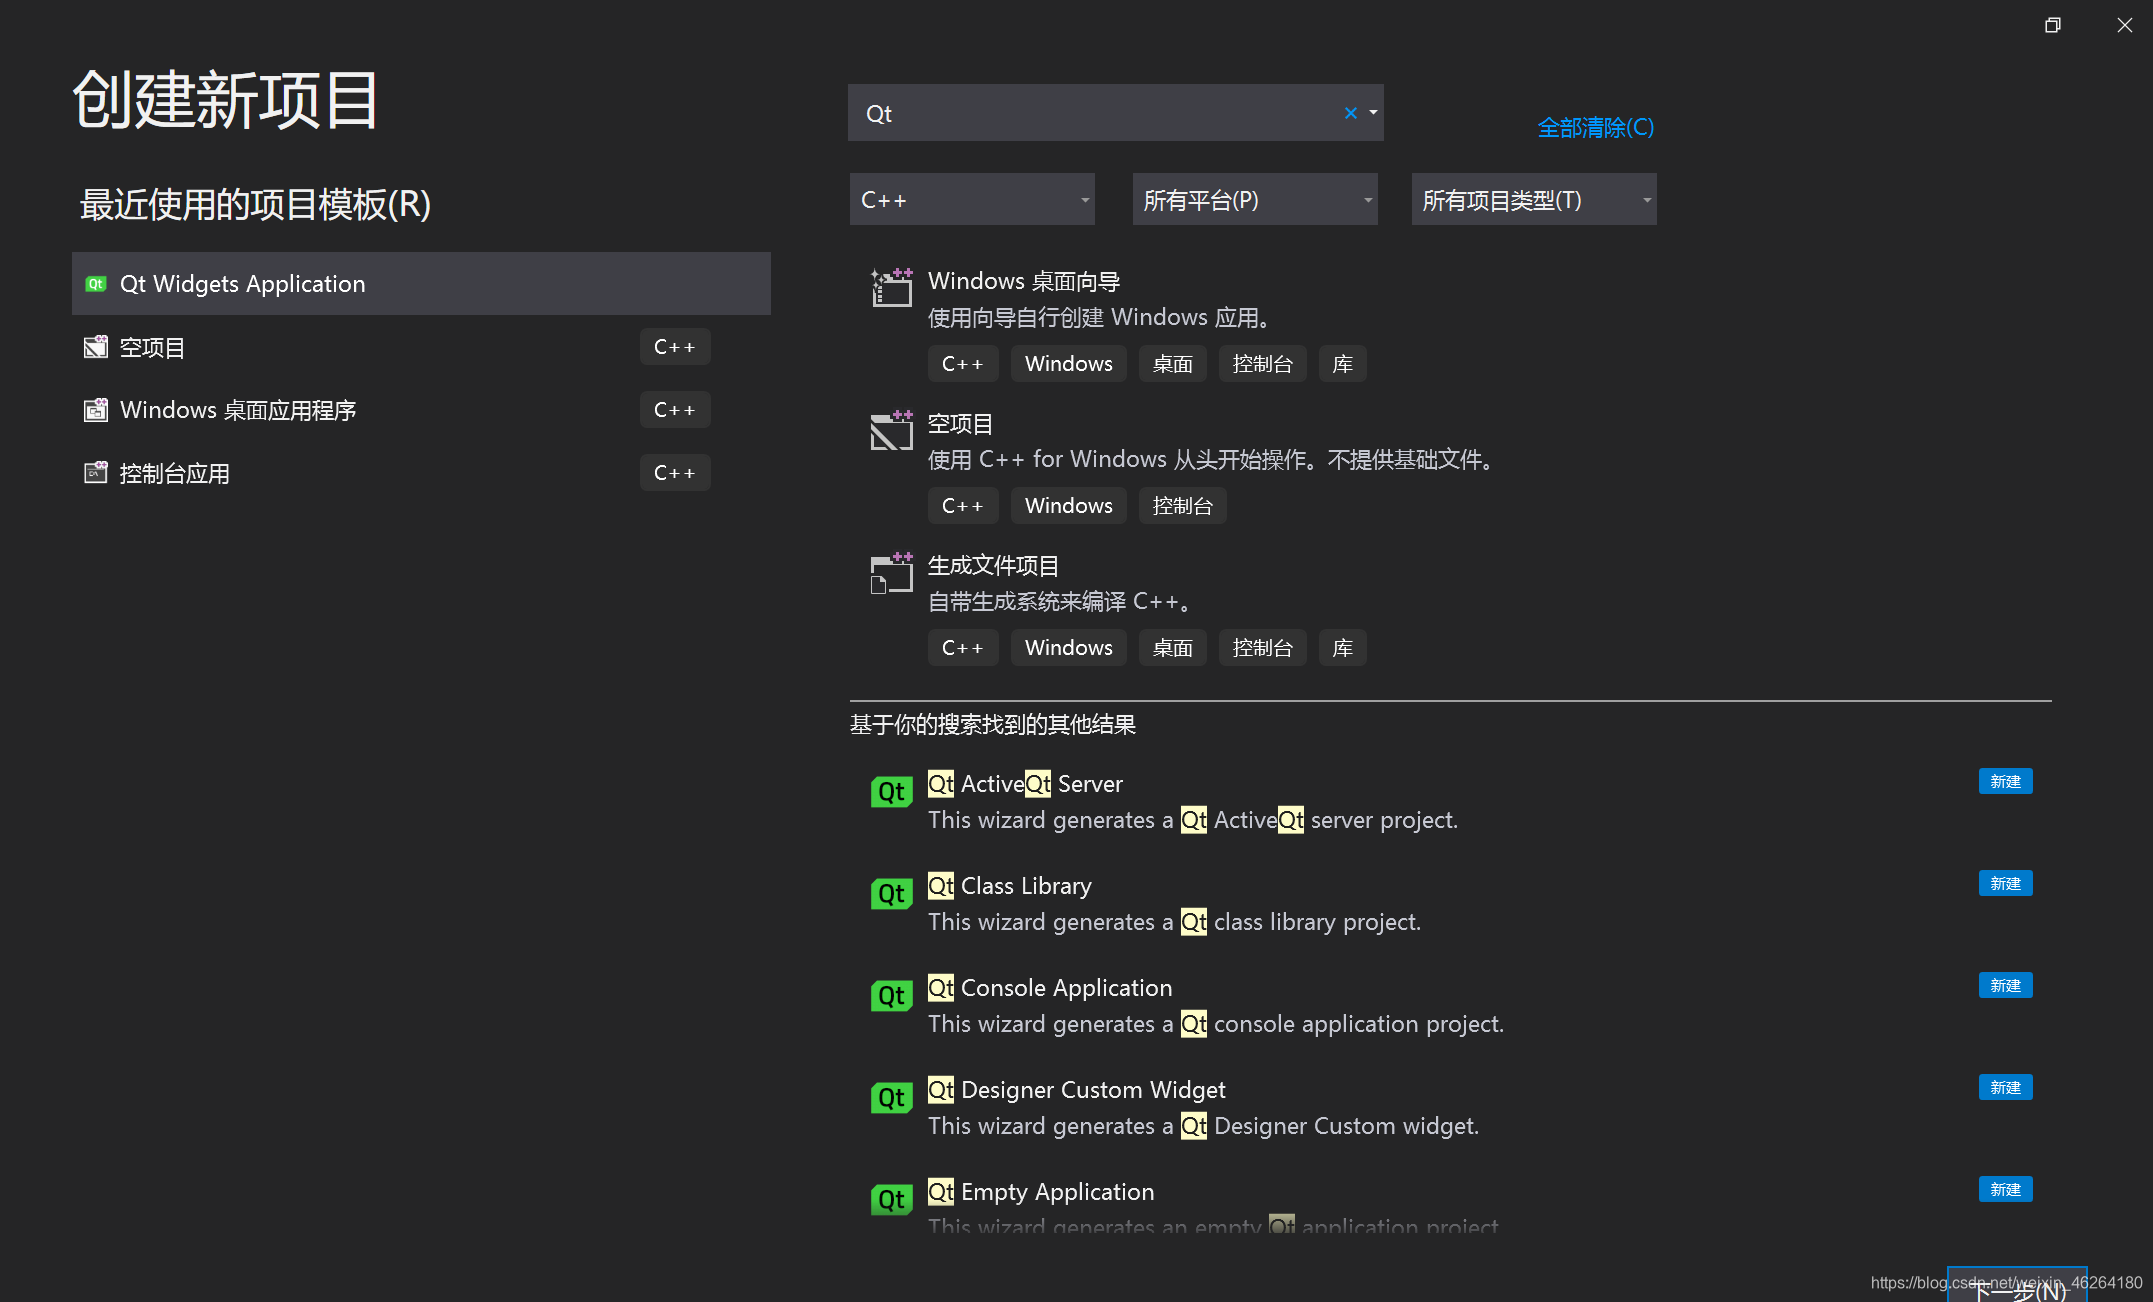Screen dimensions: 2153x1302
Task: Click the ActiveQt server project description text
Action: coord(1193,820)
